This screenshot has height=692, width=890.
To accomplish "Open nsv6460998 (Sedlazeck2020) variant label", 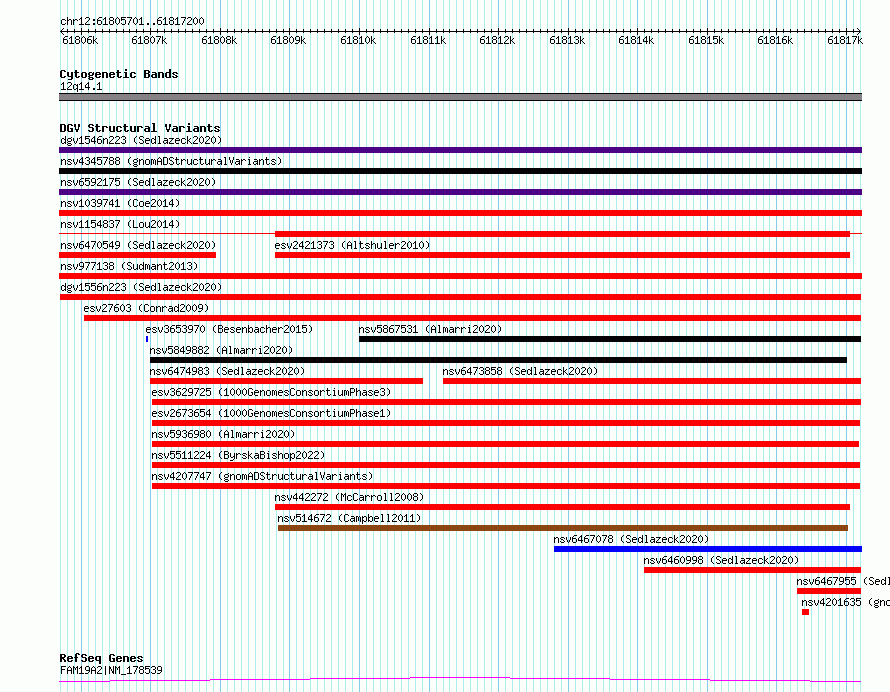I will (x=721, y=560).
